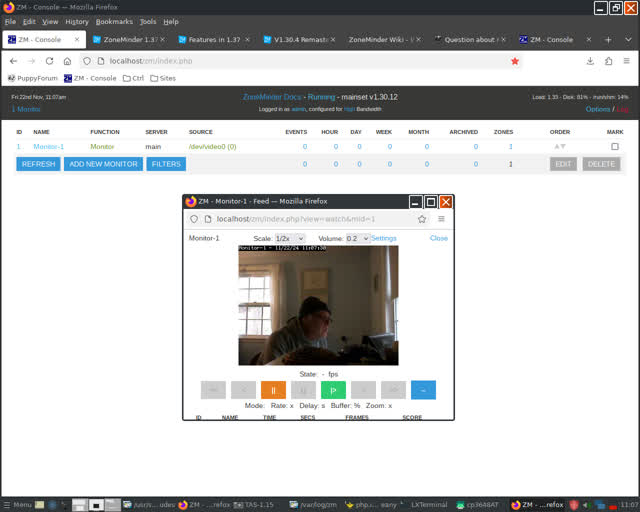Open the Log link in the ZoneMinder header

(x=622, y=109)
